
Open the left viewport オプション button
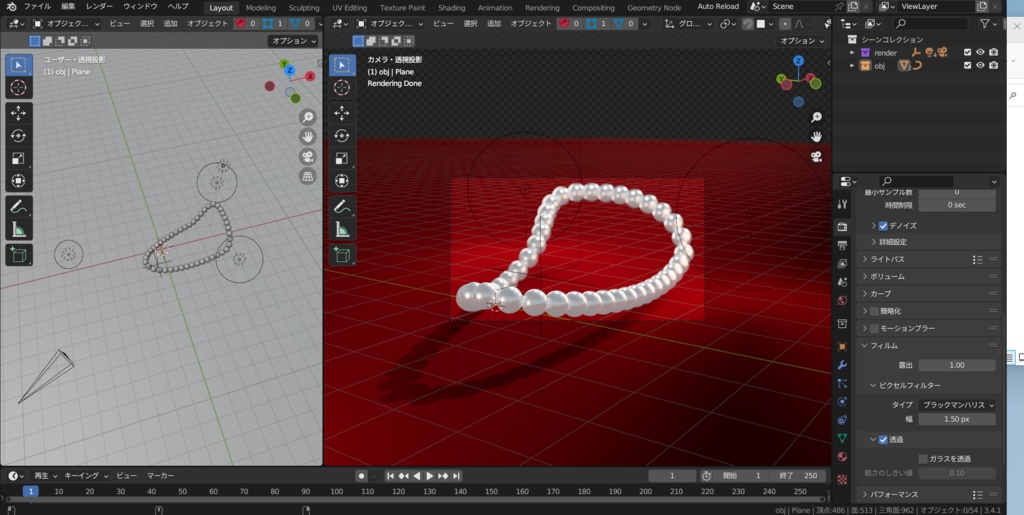[x=293, y=41]
